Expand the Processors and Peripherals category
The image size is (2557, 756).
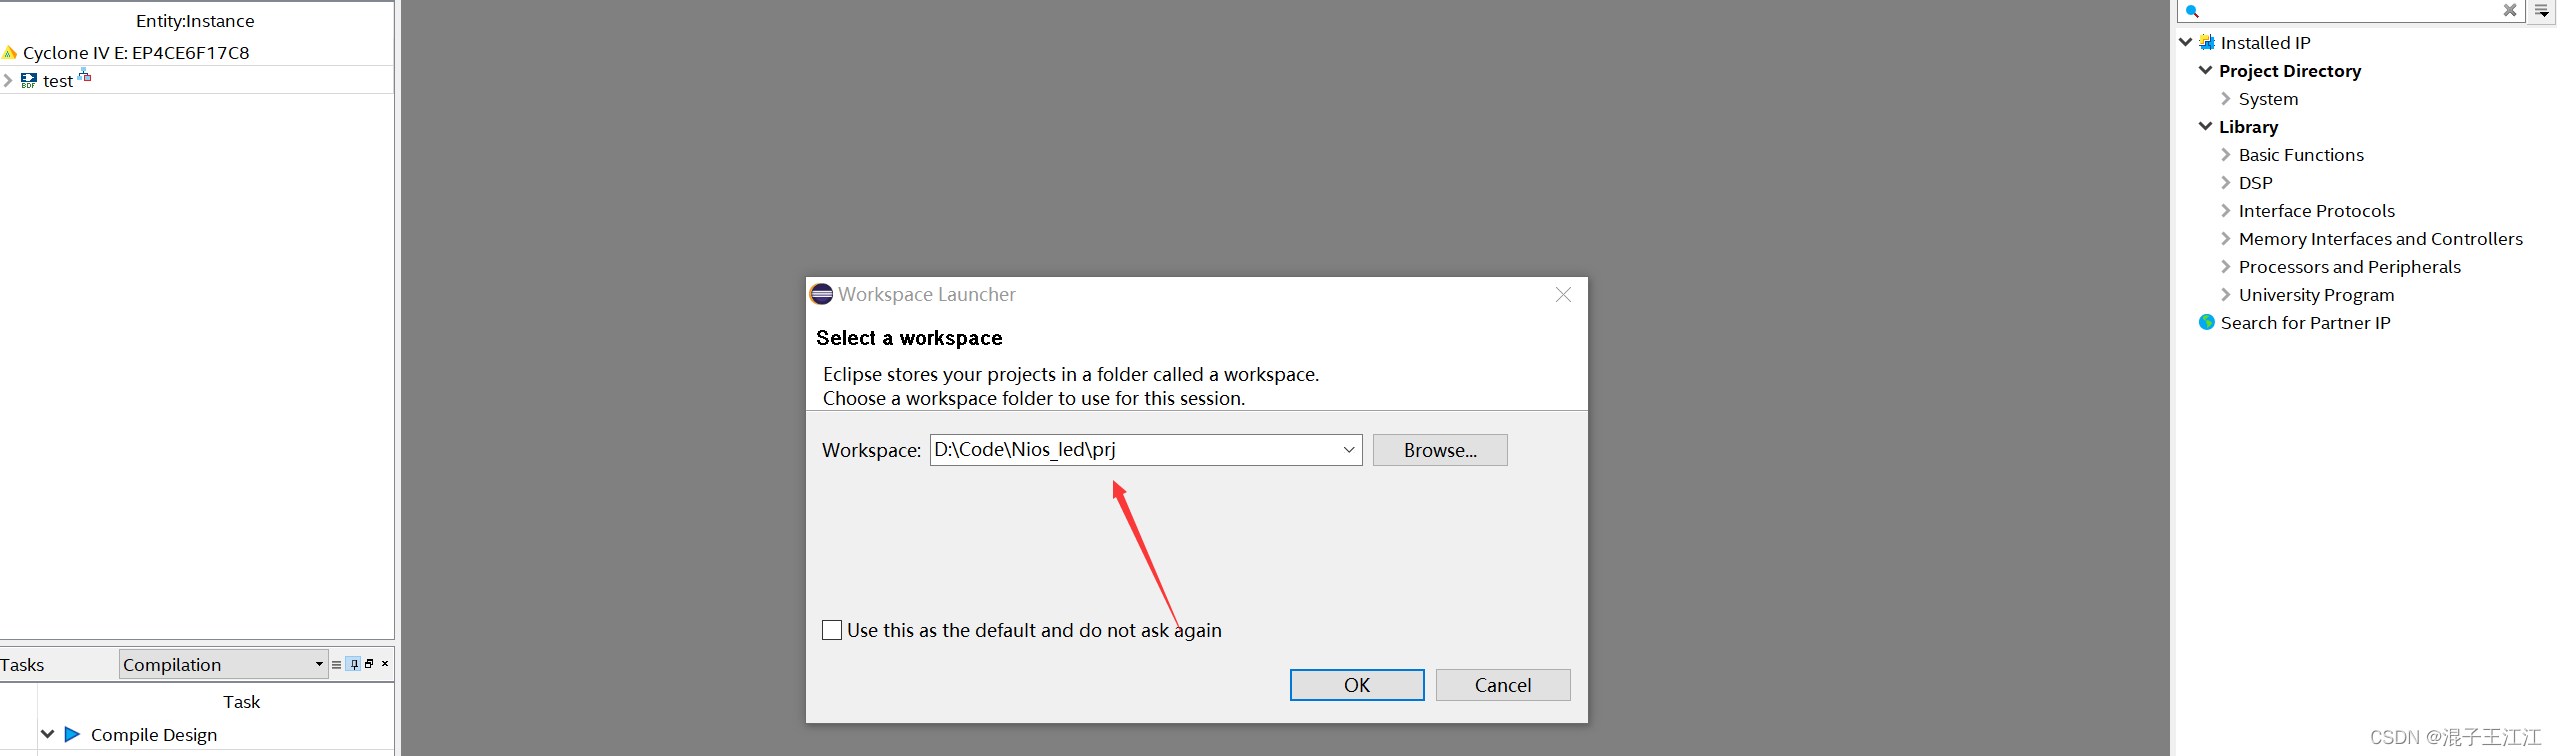tap(2225, 266)
